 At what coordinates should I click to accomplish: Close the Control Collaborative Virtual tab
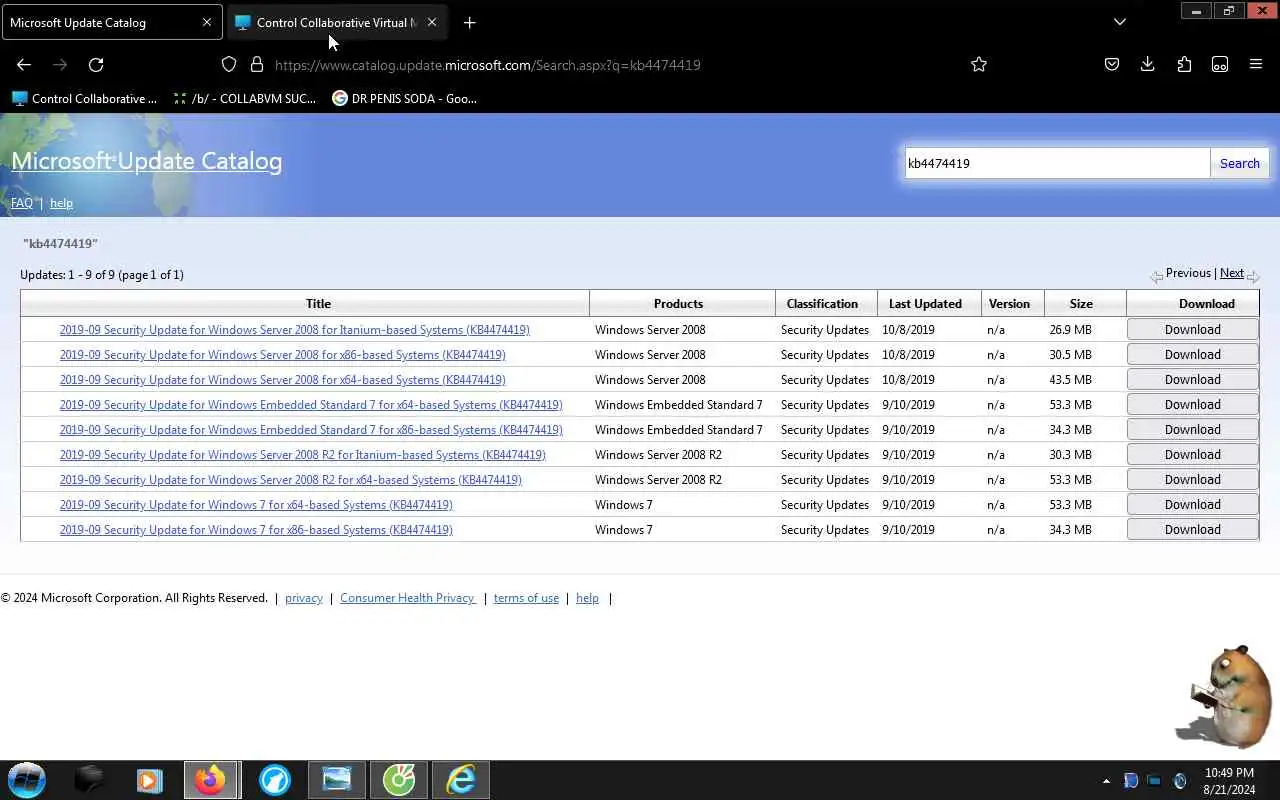pyautogui.click(x=432, y=22)
